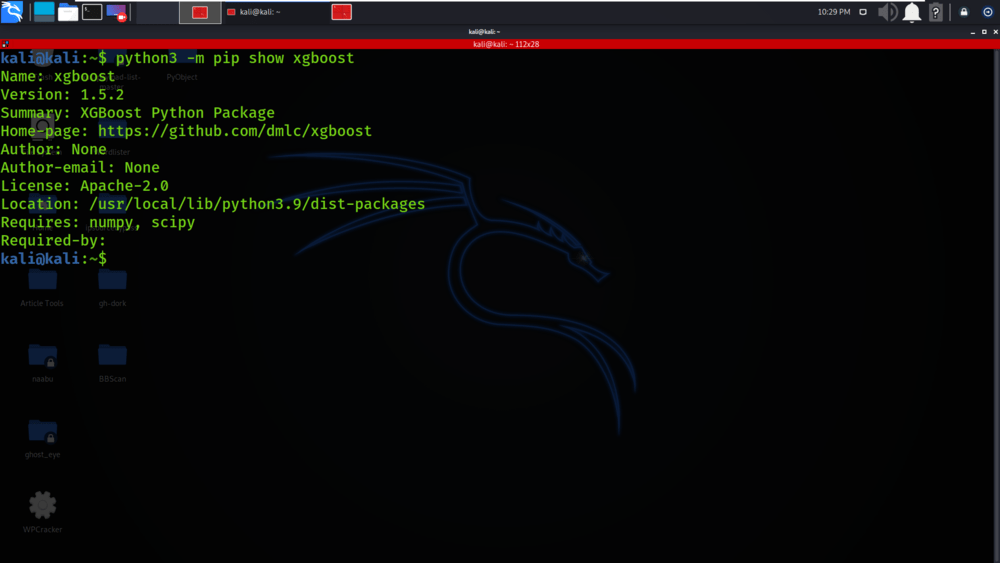The height and width of the screenshot is (563, 1000).
Task: Select the rightmost red window taskbar button
Action: [342, 12]
